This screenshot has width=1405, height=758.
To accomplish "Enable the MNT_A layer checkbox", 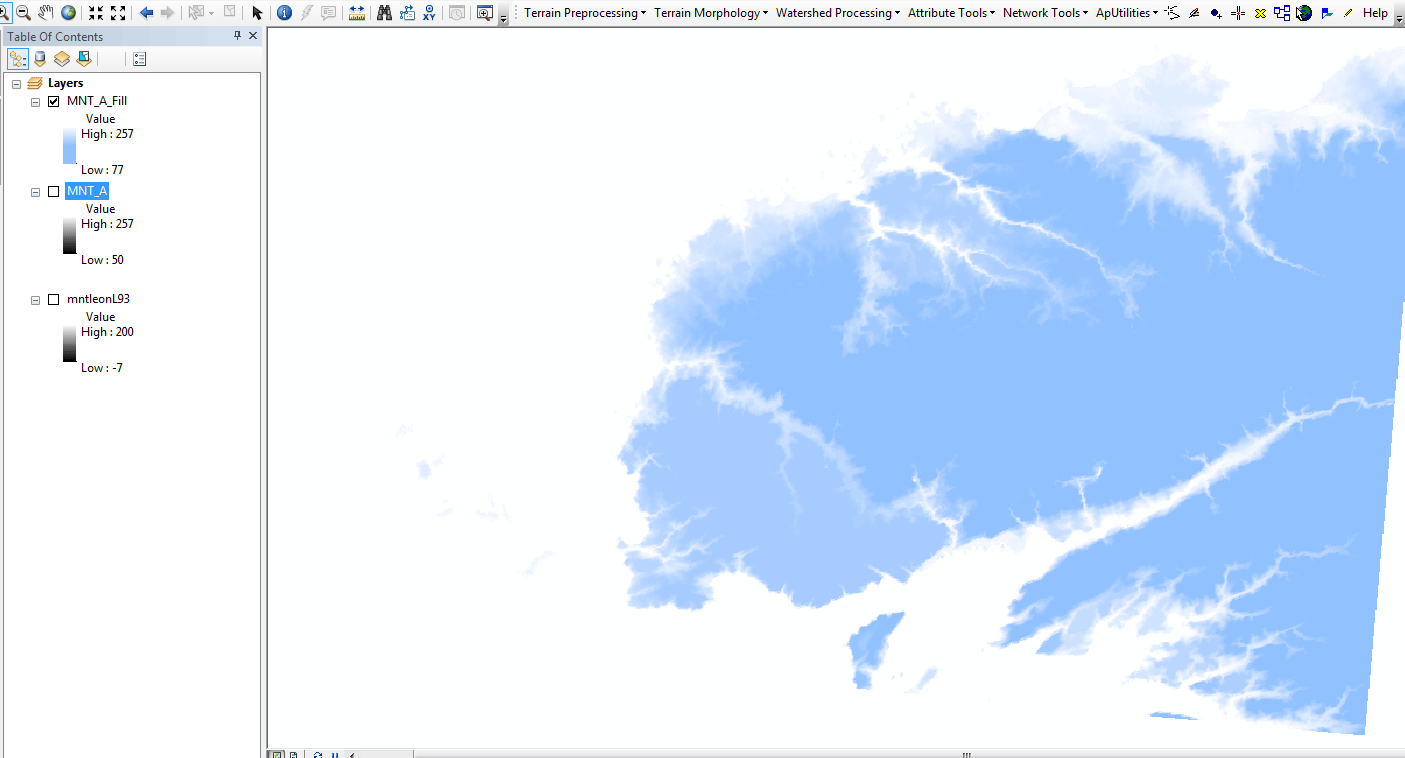I will click(x=54, y=191).
